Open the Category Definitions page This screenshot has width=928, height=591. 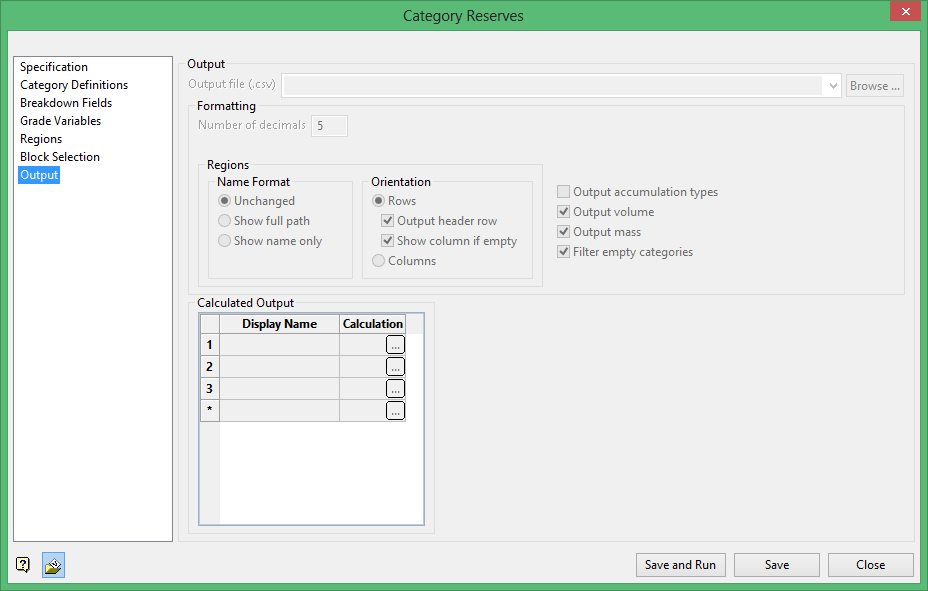point(74,85)
